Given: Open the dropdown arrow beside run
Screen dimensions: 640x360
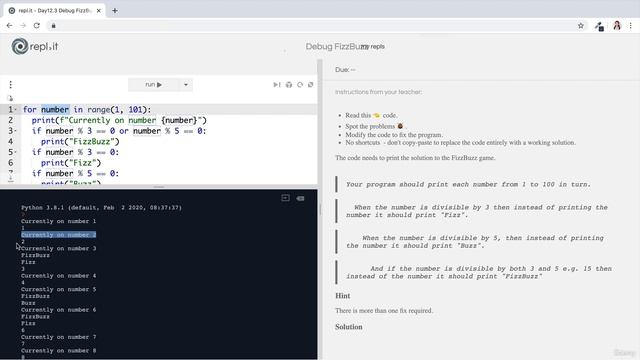Looking at the screenshot, I should coord(186,84).
